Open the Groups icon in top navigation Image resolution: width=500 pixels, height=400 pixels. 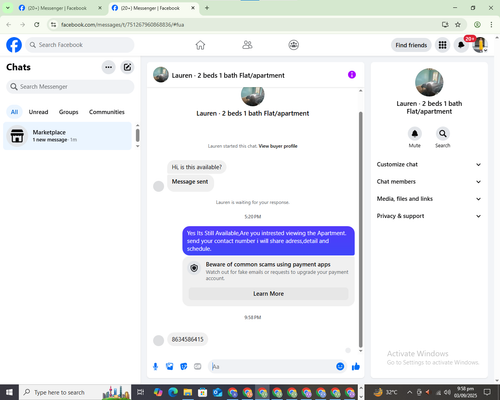(x=293, y=45)
